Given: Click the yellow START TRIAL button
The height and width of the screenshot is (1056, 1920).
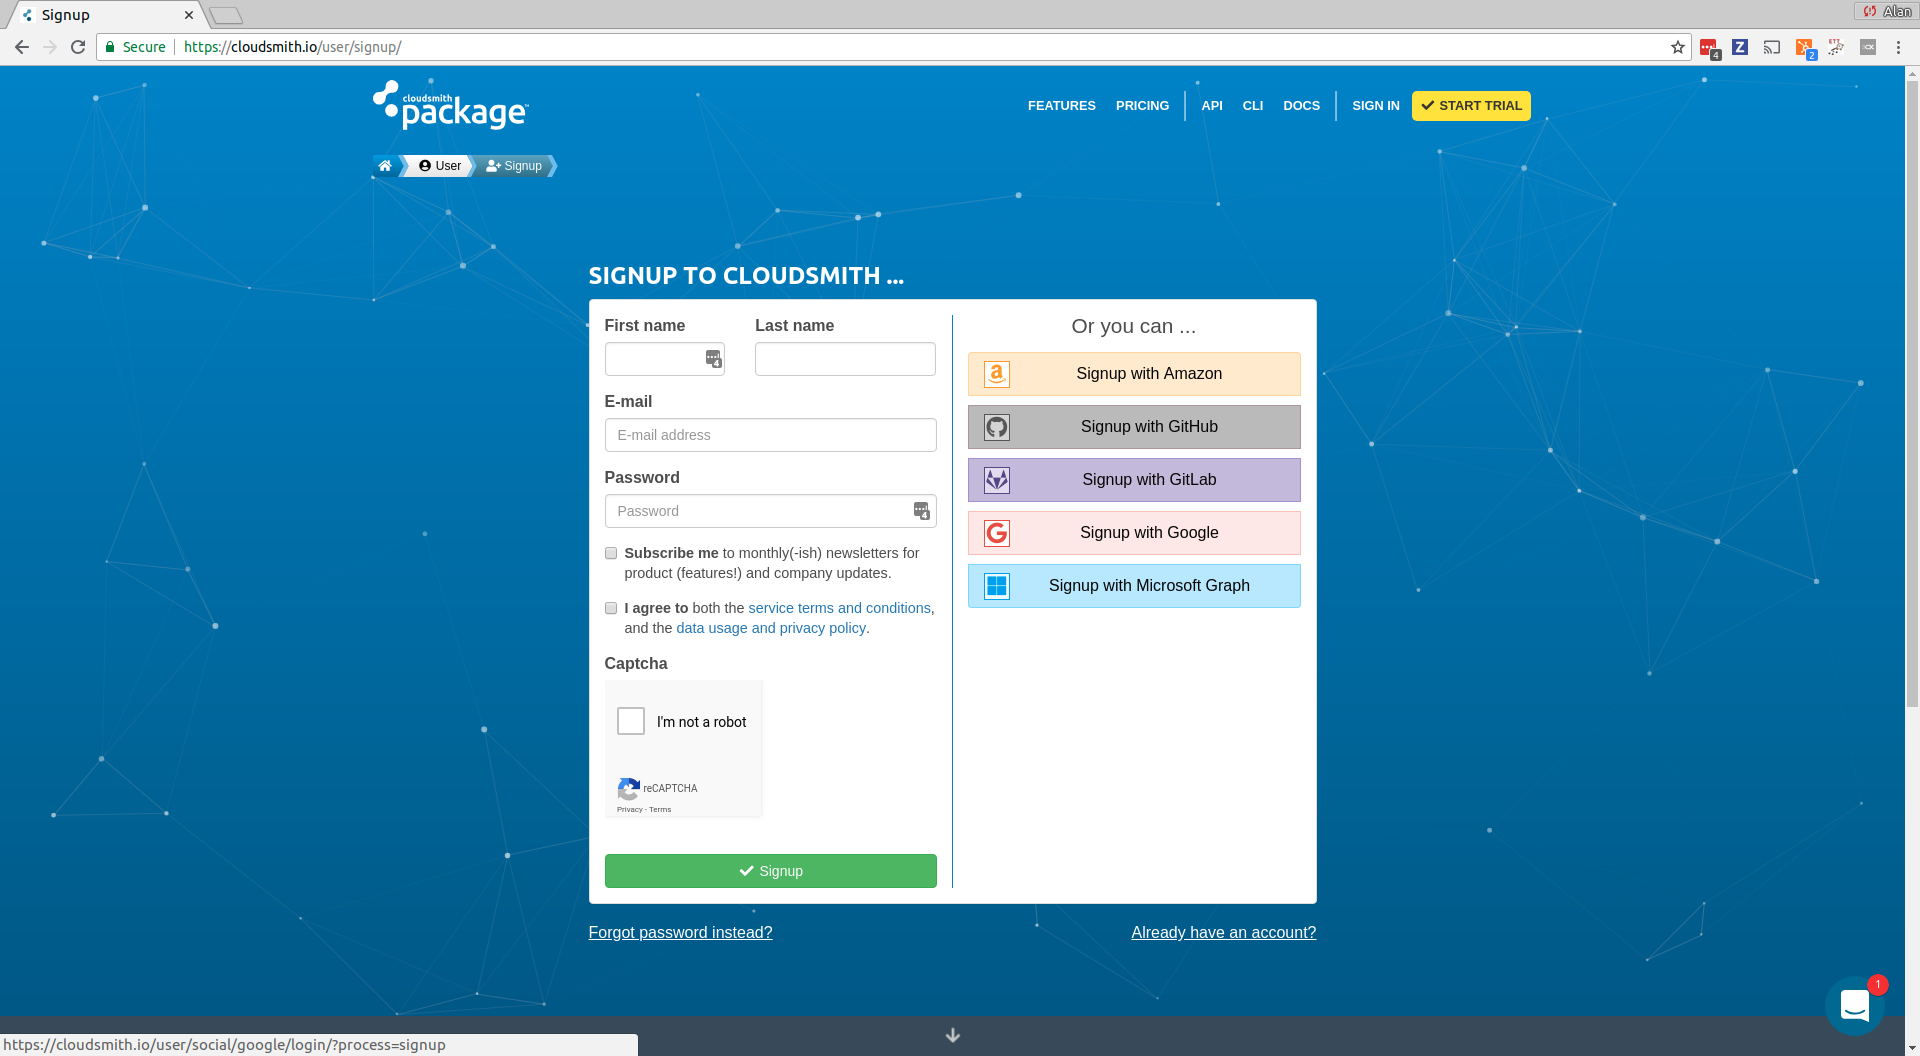Looking at the screenshot, I should click(1471, 106).
